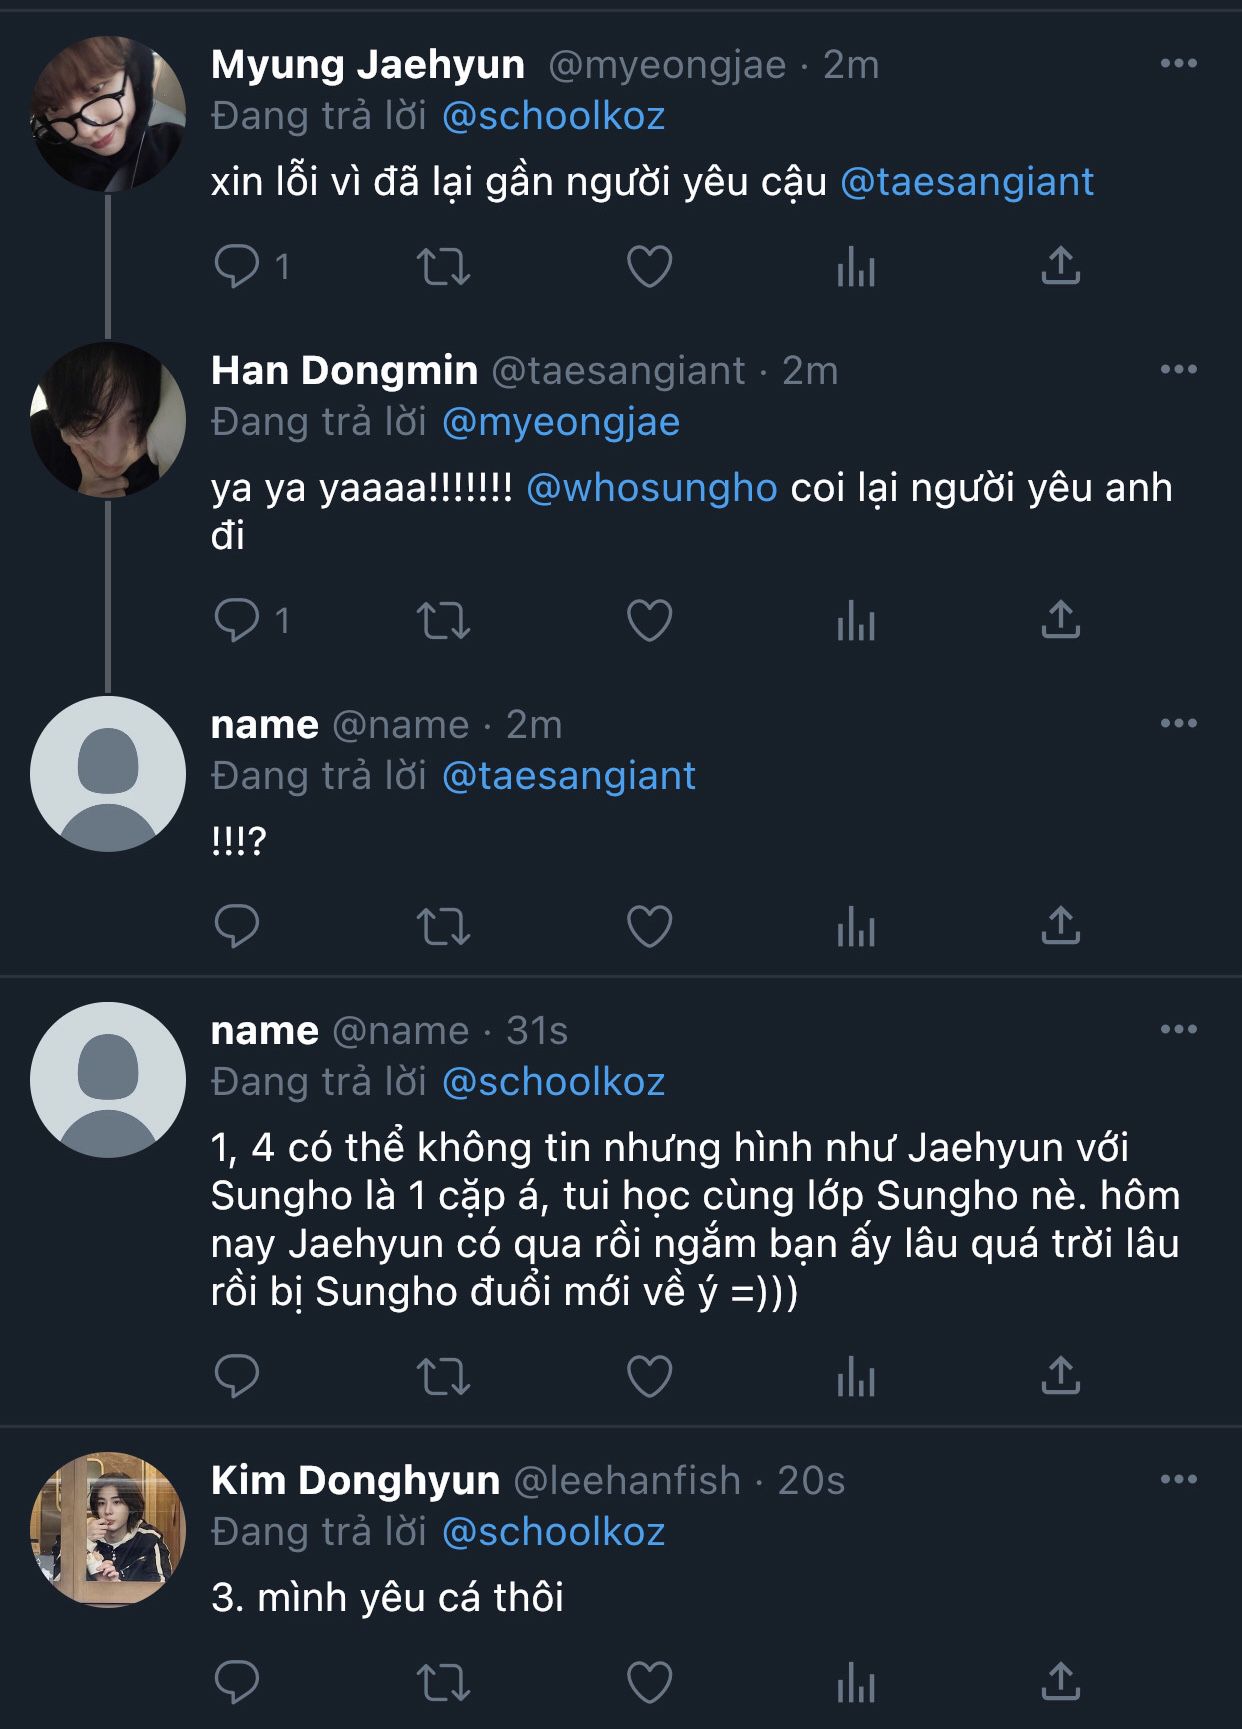Viewport: 1242px width, 1729px height.
Task: Share Kim Donghyun's tweet
Action: click(x=1061, y=1682)
